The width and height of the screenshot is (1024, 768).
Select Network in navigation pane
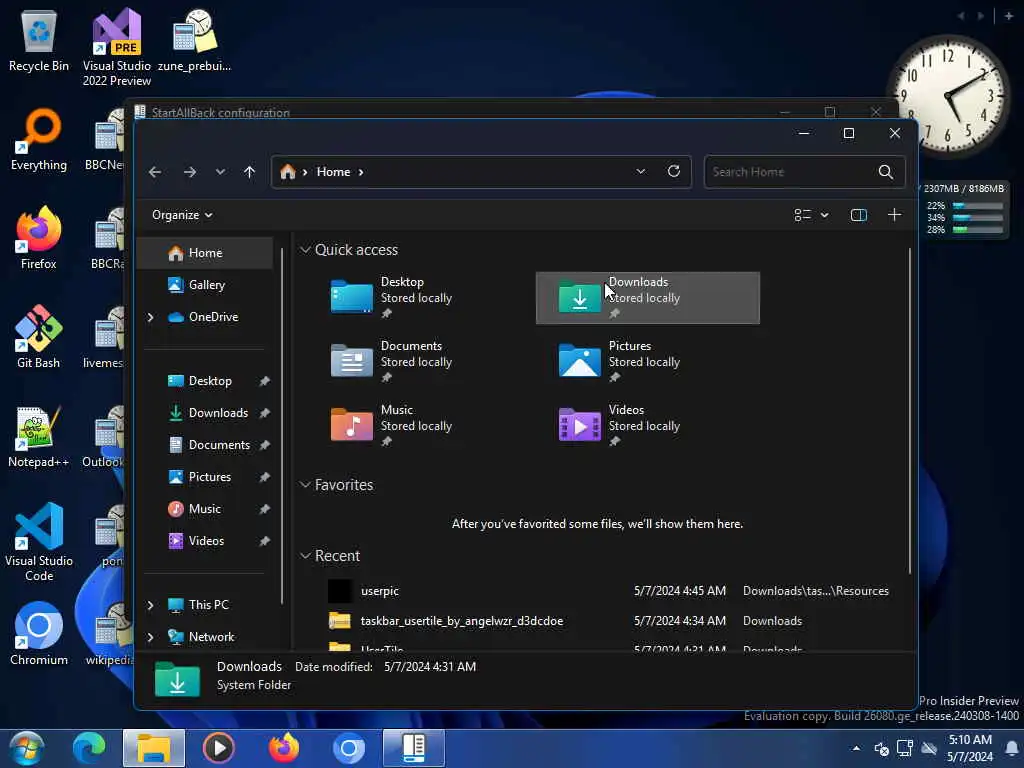point(211,637)
